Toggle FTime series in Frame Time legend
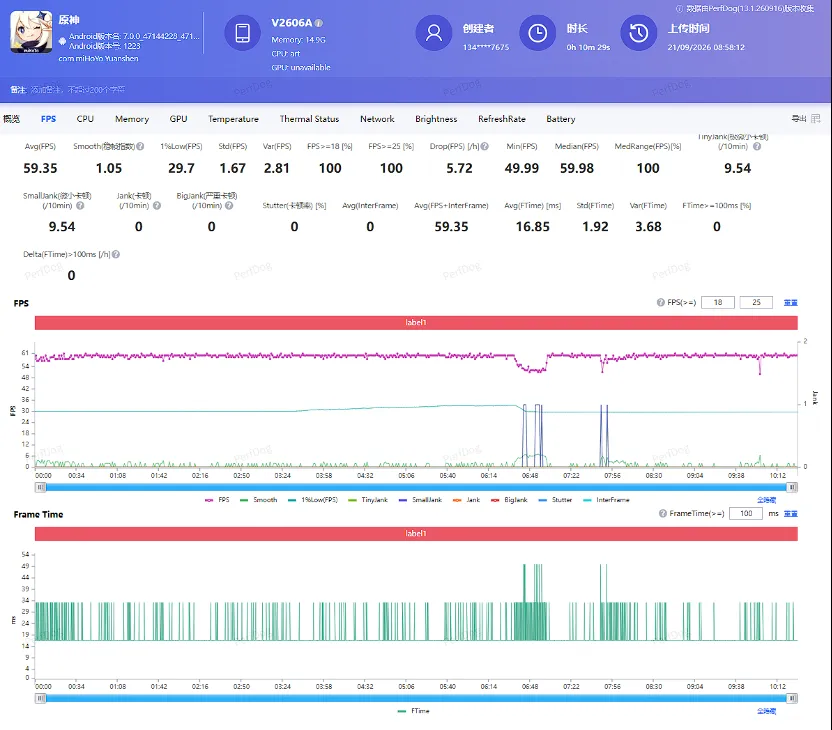 (413, 711)
